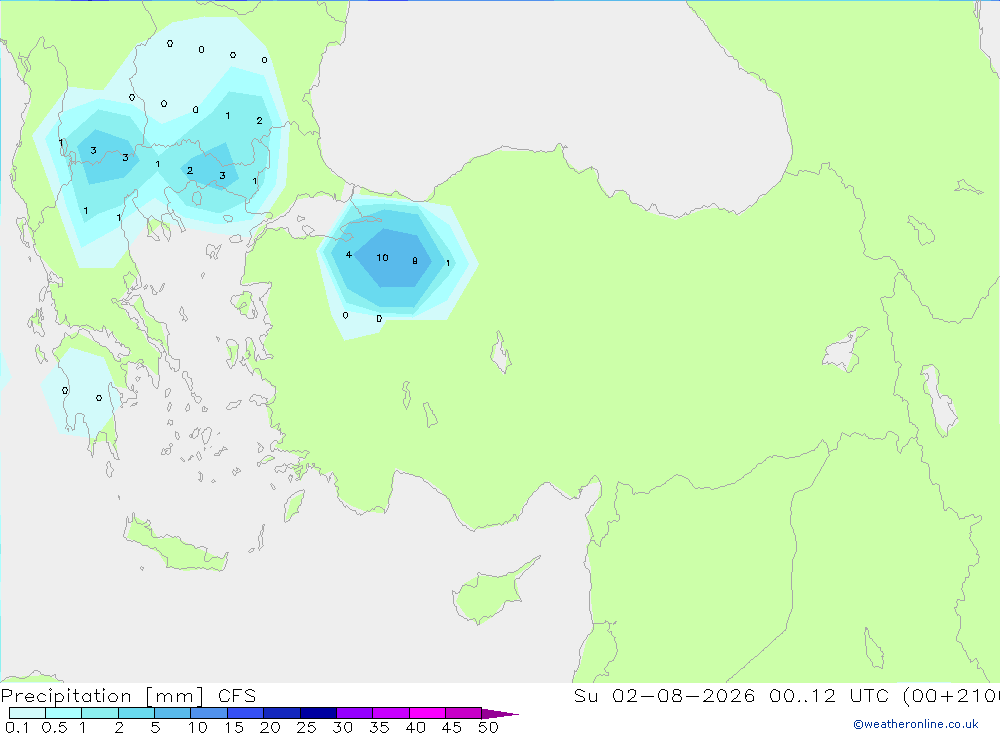The image size is (1000, 733).
Task: Click the '0.1' legend scale label
Action: (17, 727)
